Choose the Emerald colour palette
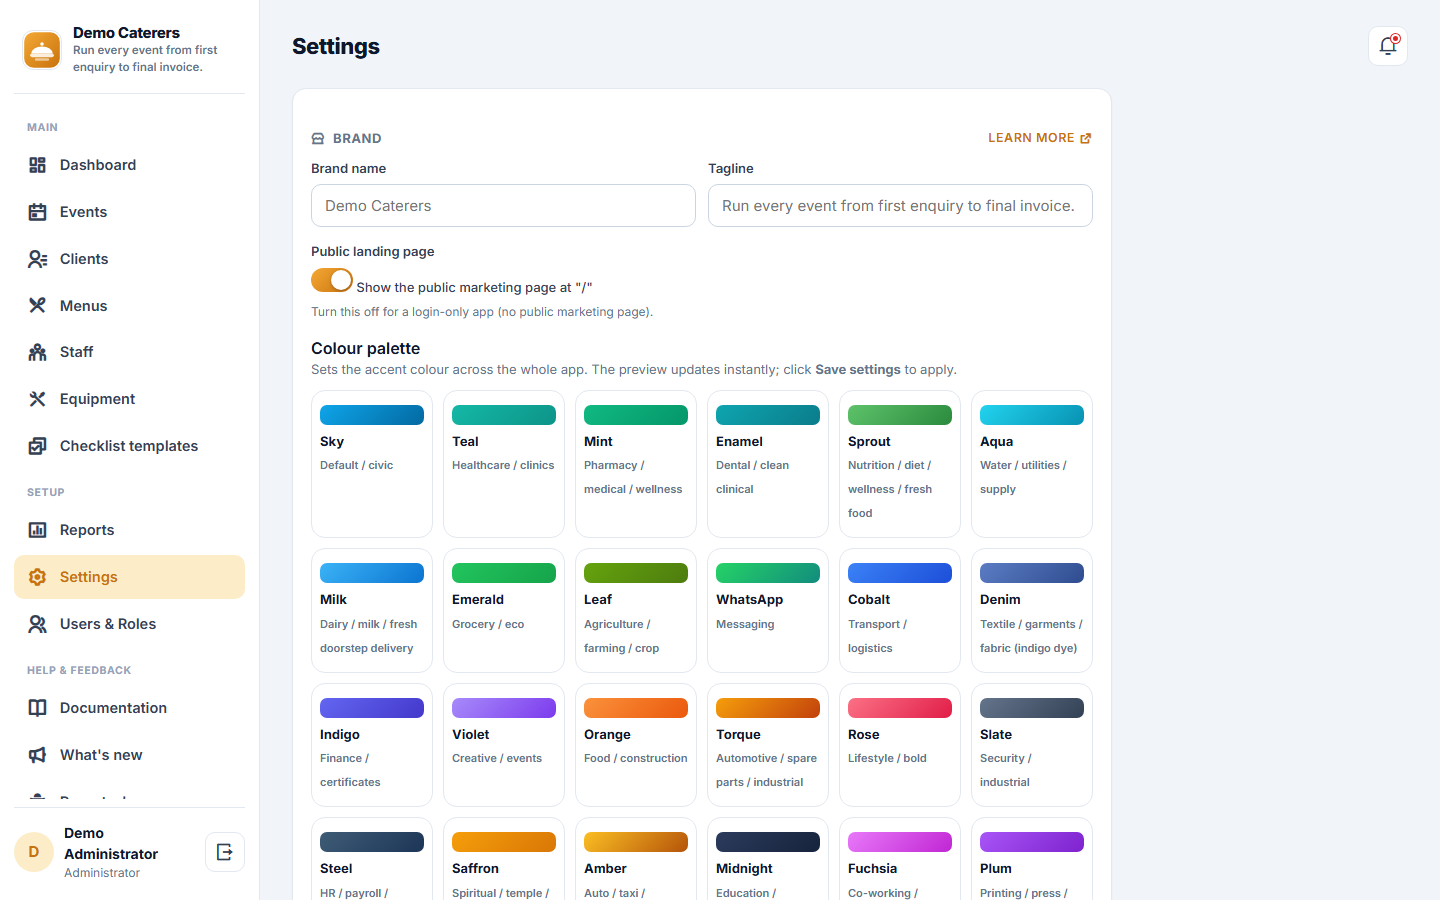 coord(504,610)
